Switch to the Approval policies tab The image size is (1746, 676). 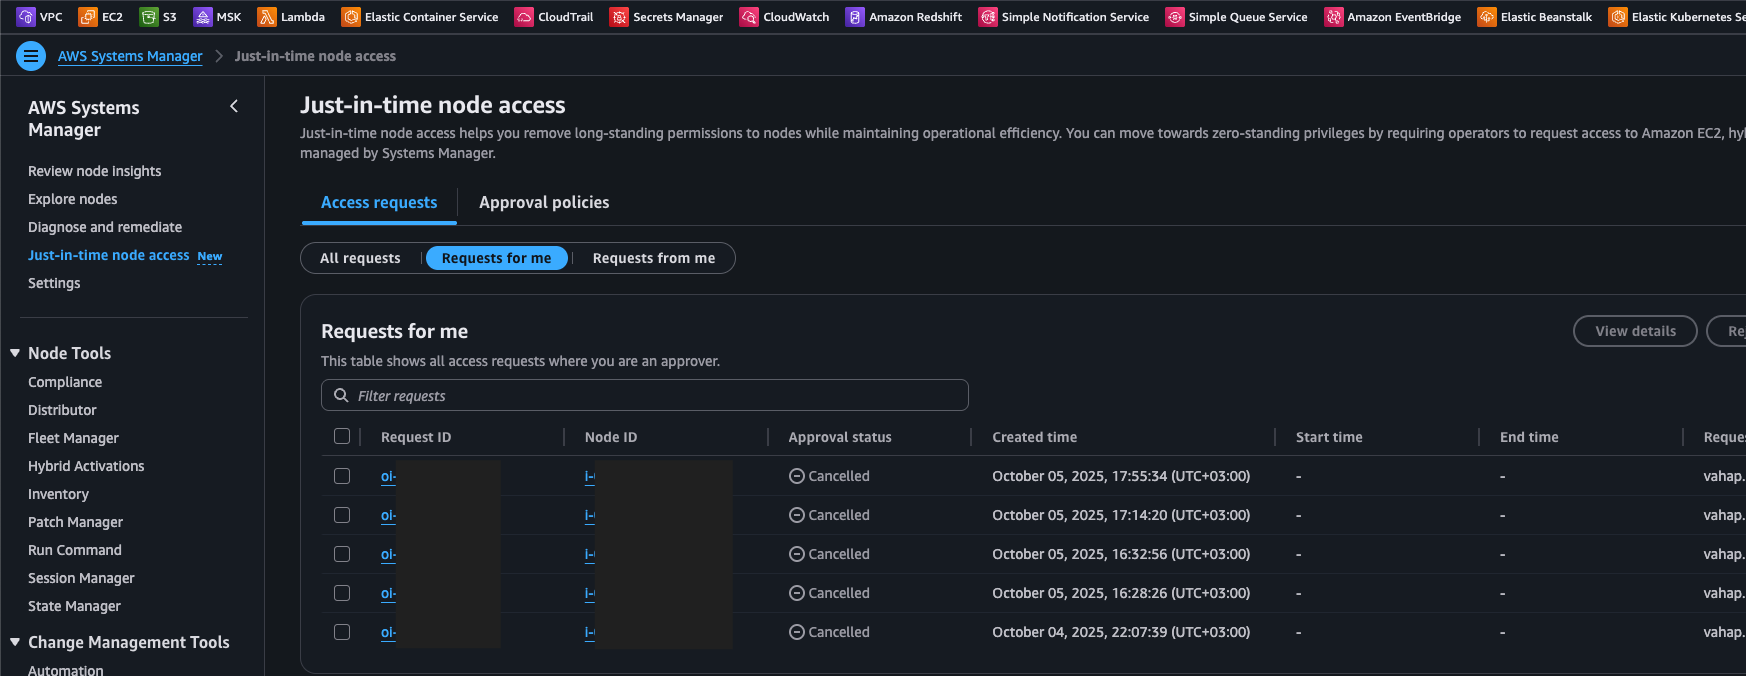point(544,202)
